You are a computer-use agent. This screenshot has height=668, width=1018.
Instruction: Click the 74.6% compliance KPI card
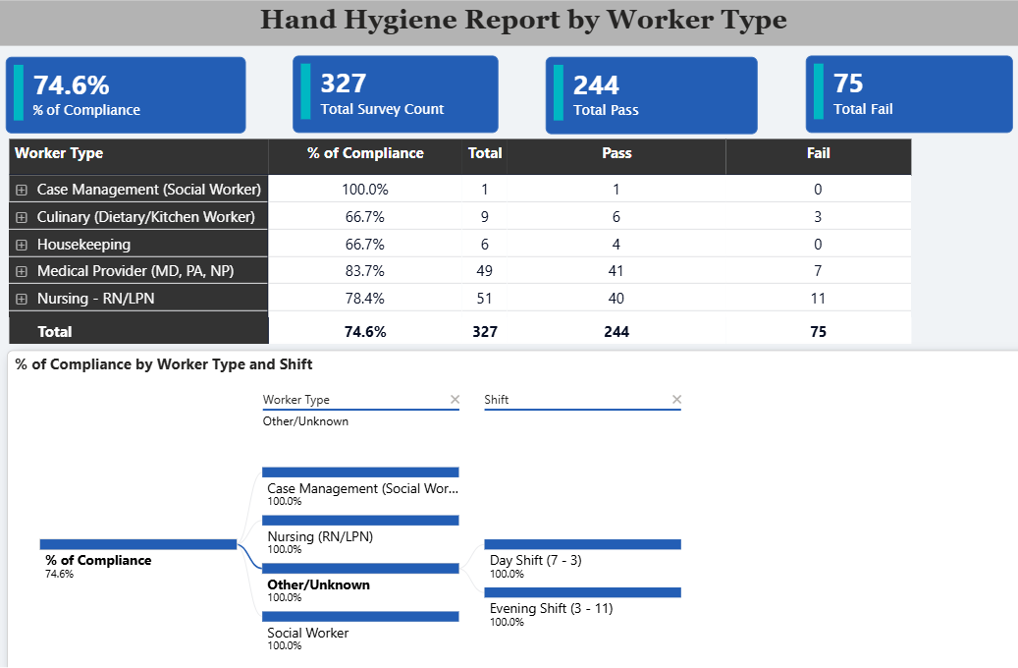[x=126, y=95]
